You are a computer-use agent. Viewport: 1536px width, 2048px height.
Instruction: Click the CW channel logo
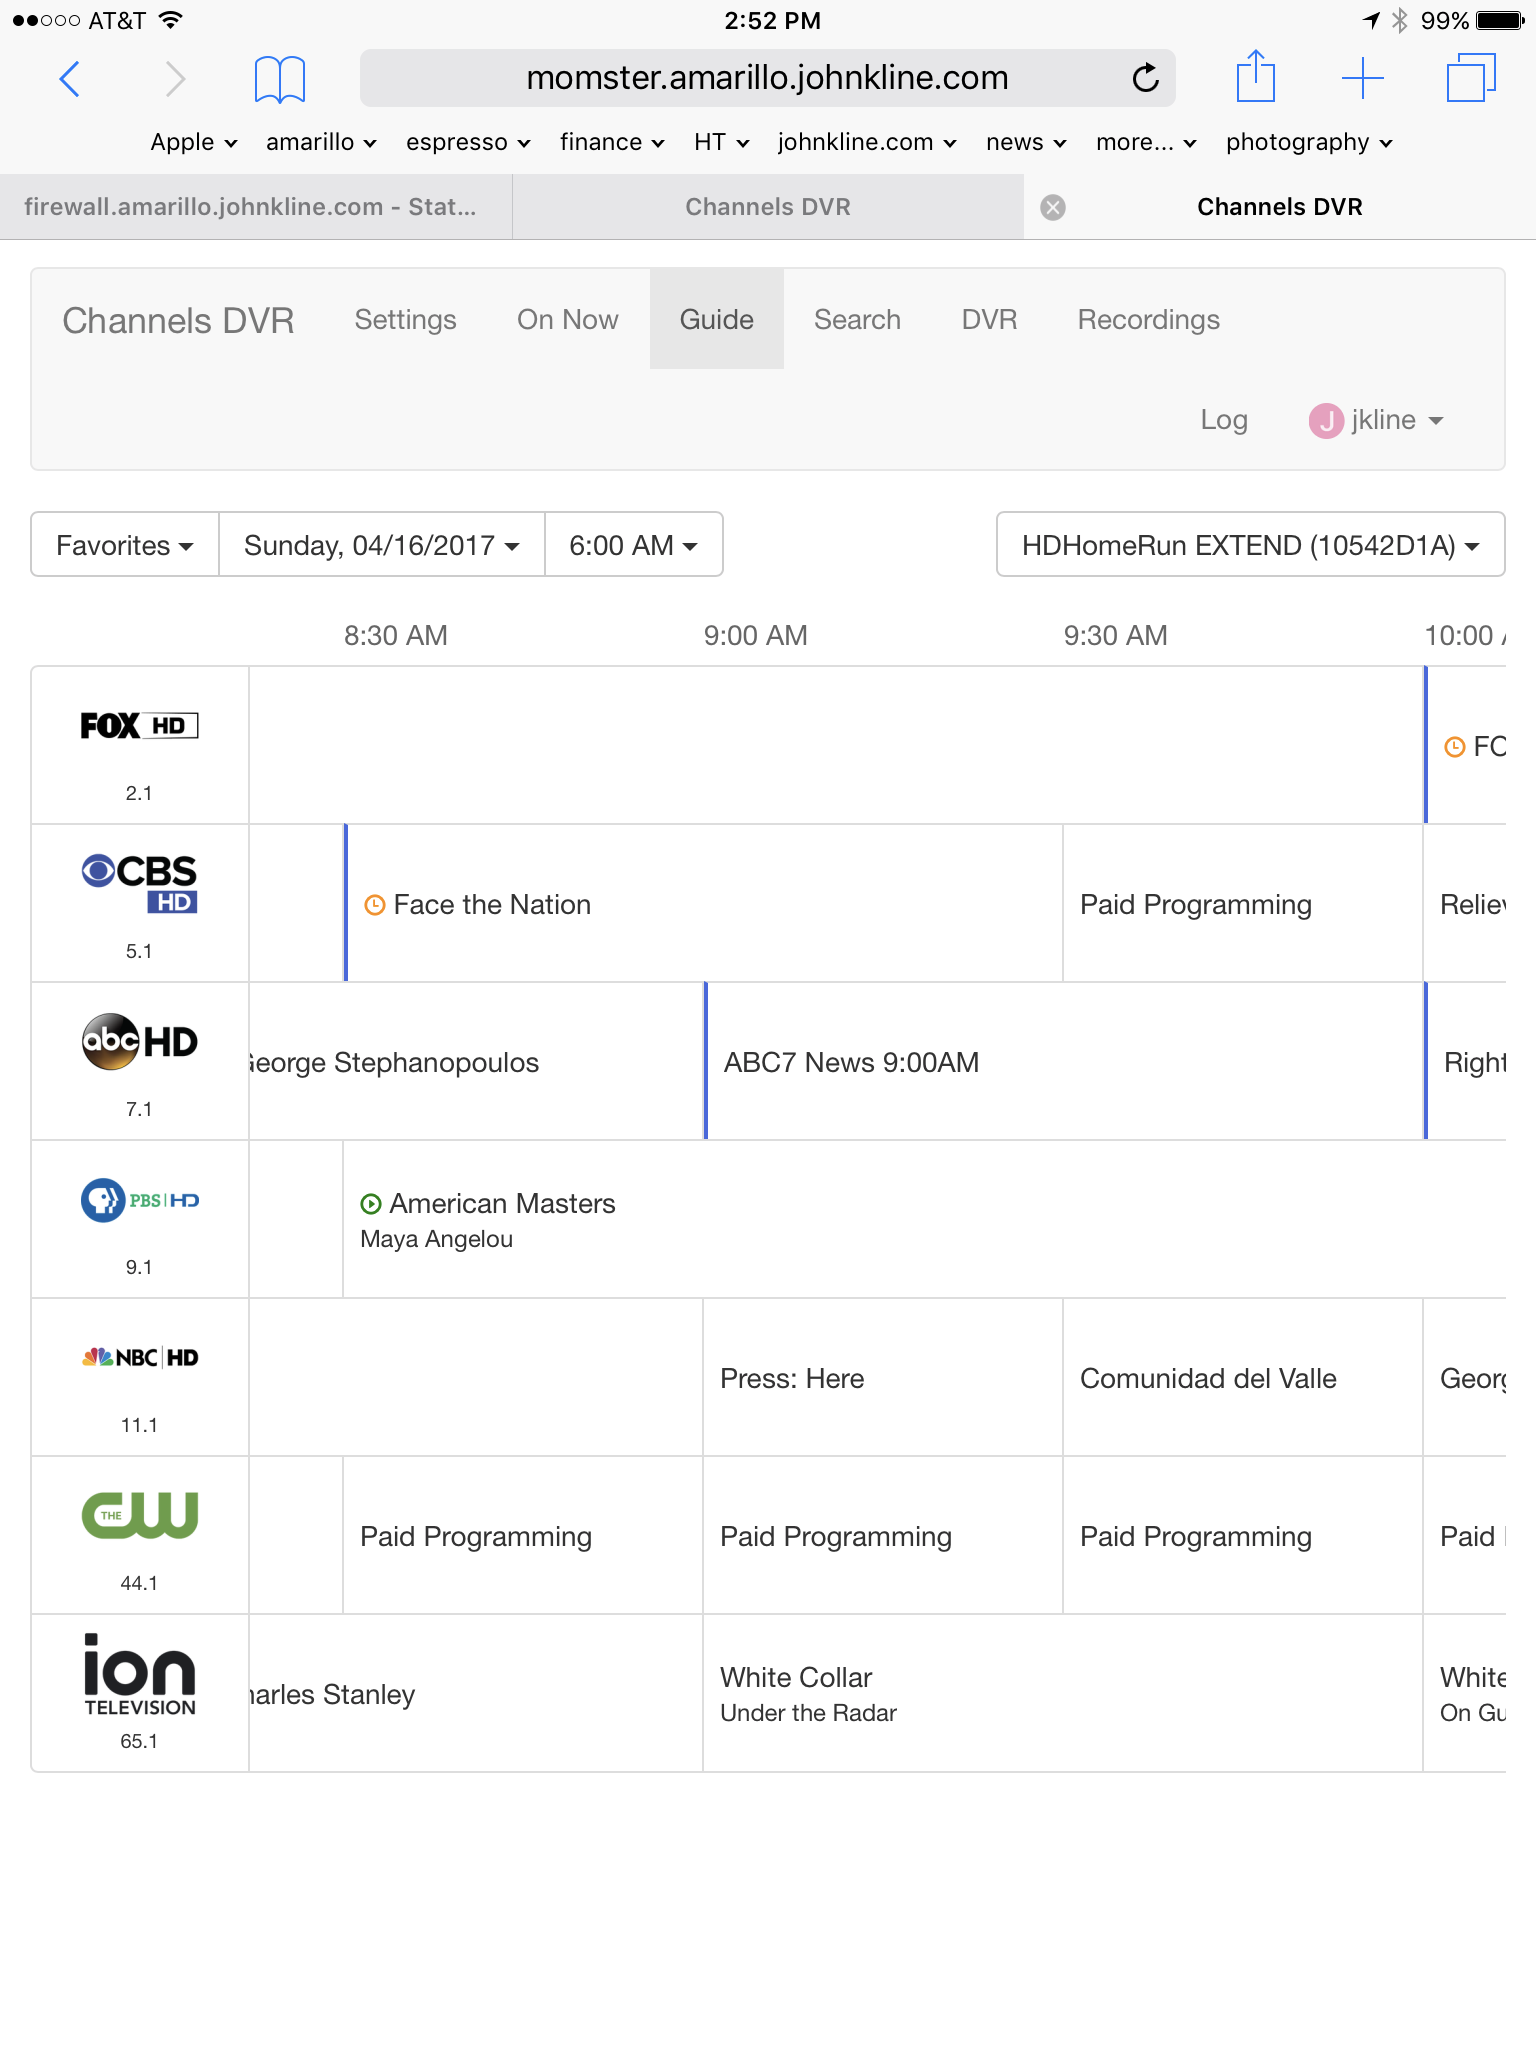click(139, 1514)
